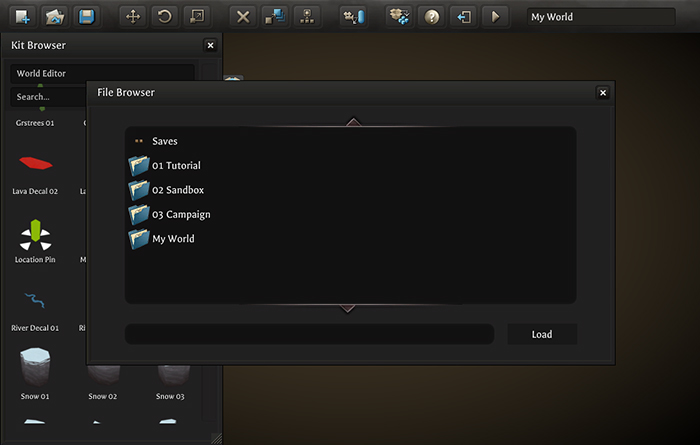Click the exit editor arrow icon

coord(464,17)
